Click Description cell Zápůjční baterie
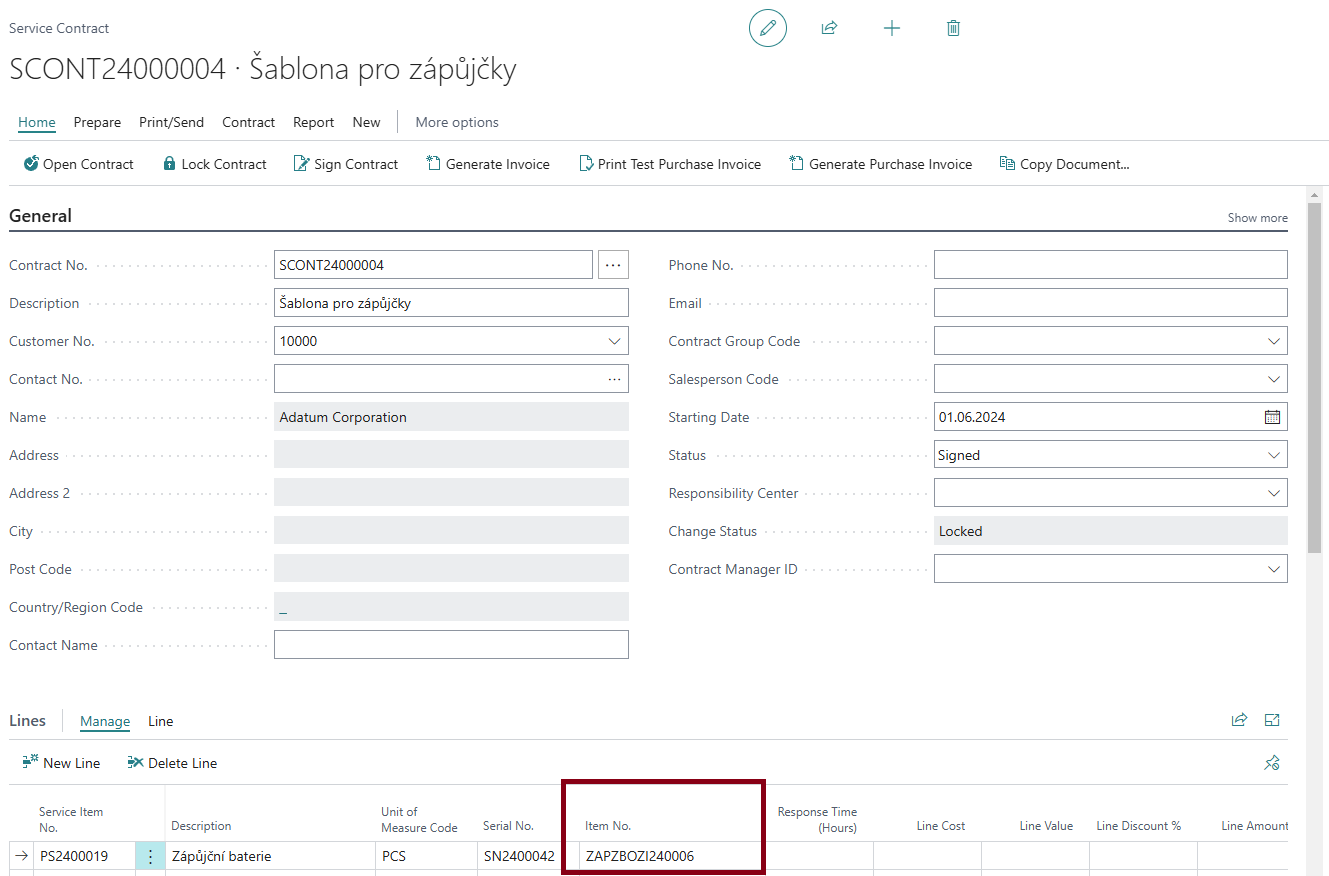 point(270,856)
